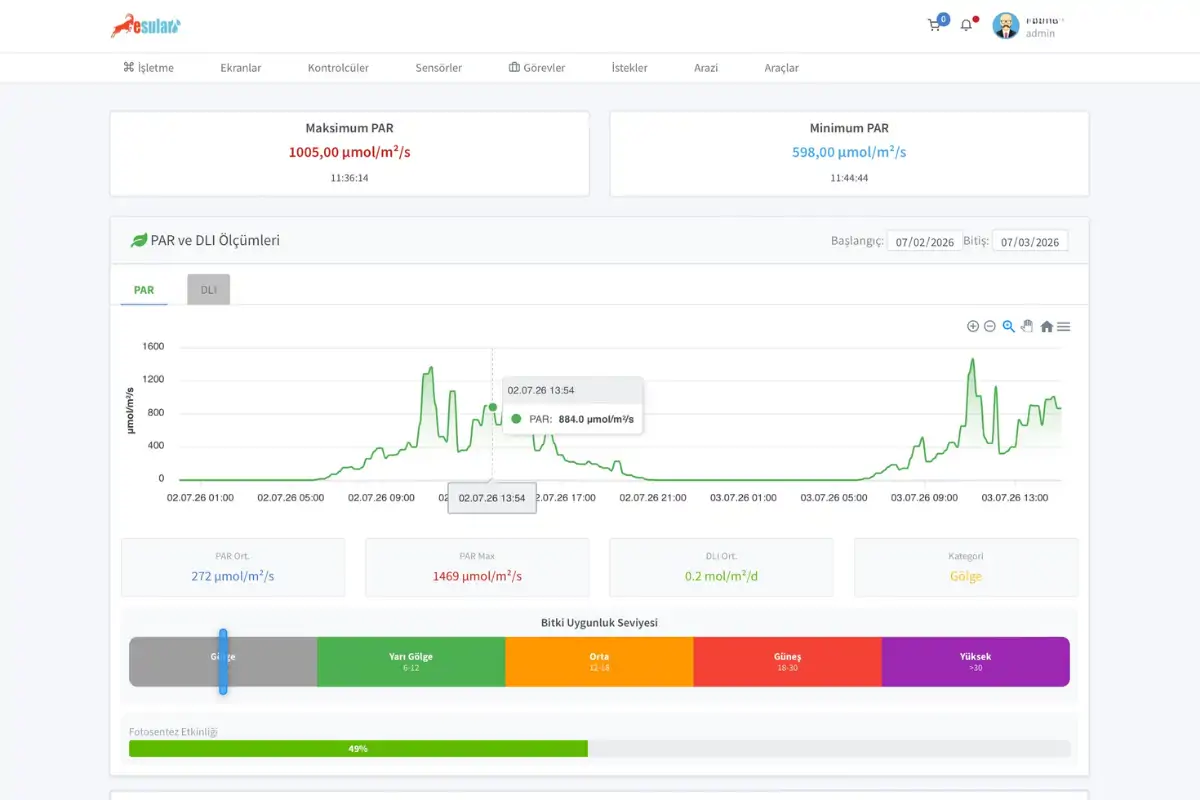The width and height of the screenshot is (1200, 800).
Task: Open the Ekranlar menu
Action: [x=241, y=68]
